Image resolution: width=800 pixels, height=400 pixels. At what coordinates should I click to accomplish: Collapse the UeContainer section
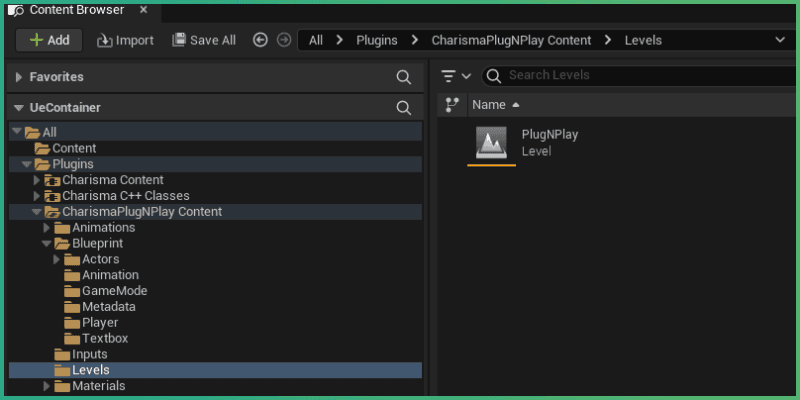(x=19, y=108)
